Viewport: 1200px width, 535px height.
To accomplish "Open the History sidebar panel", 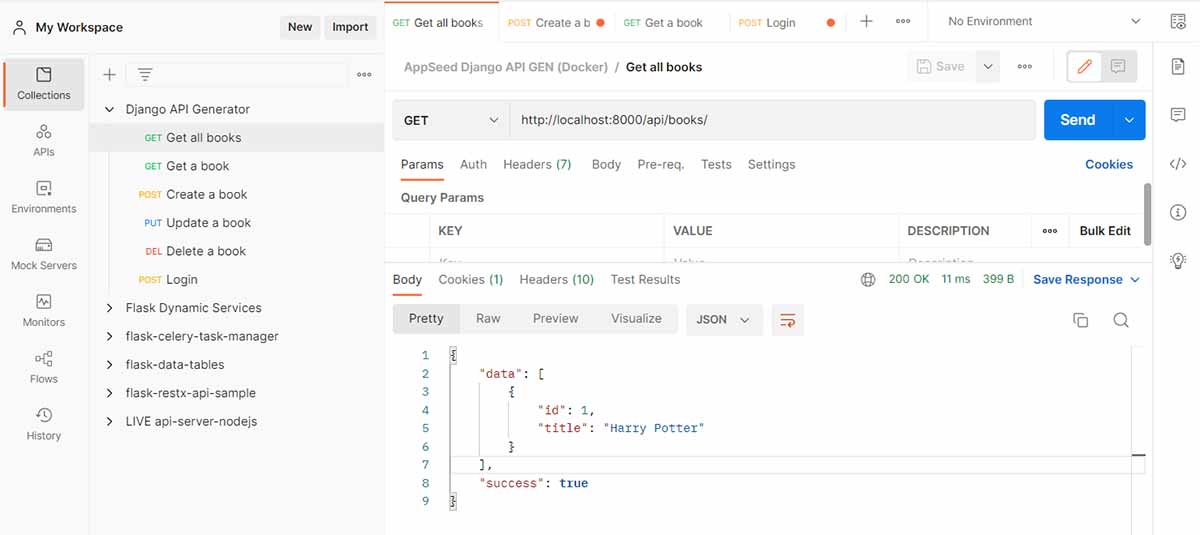I will 44,424.
